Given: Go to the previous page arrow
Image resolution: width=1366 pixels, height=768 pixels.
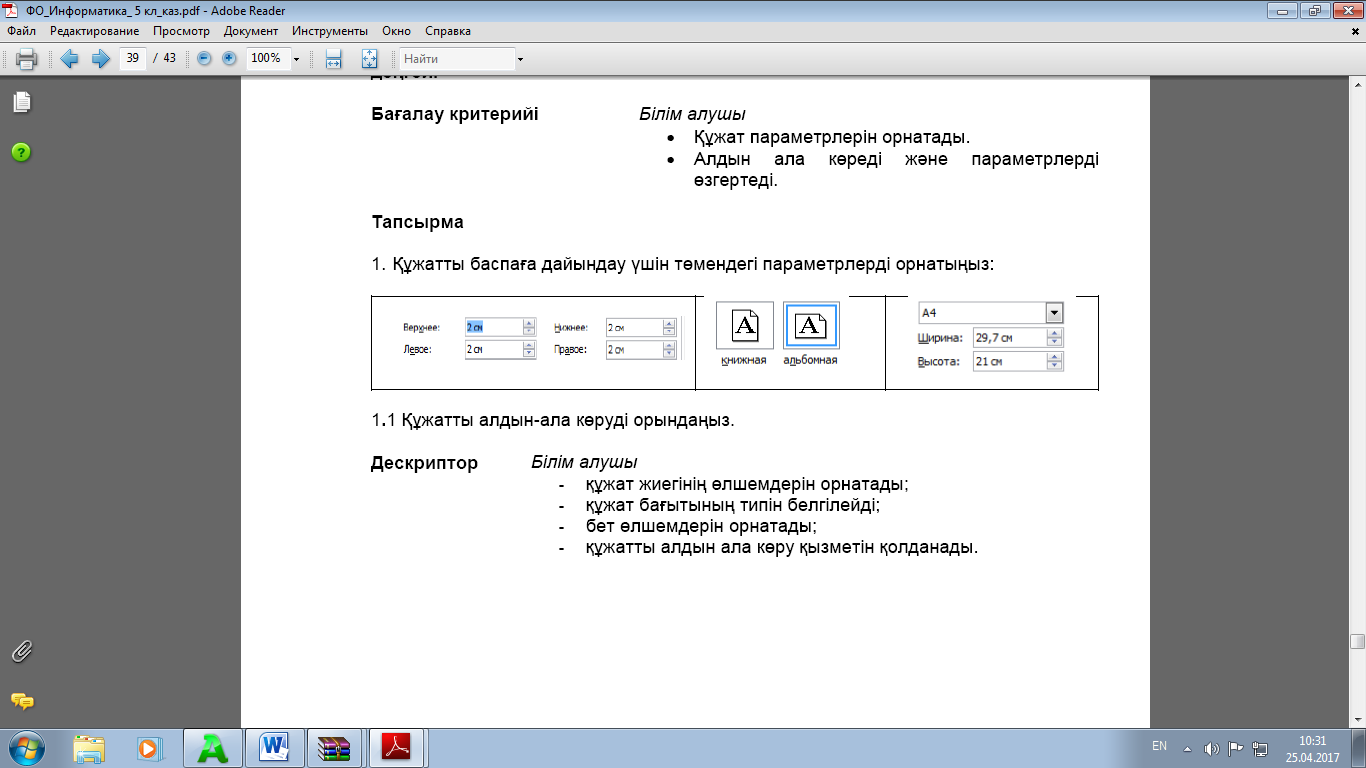Looking at the screenshot, I should pyautogui.click(x=69, y=59).
